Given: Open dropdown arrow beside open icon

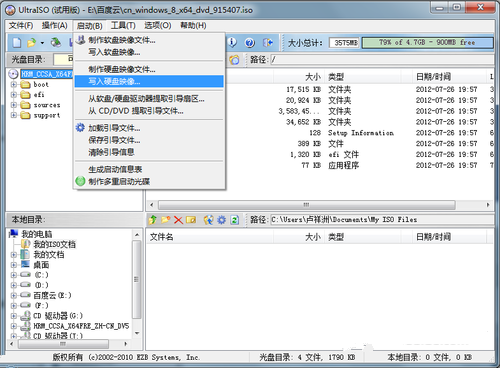Looking at the screenshot, I should pyautogui.click(x=42, y=43).
